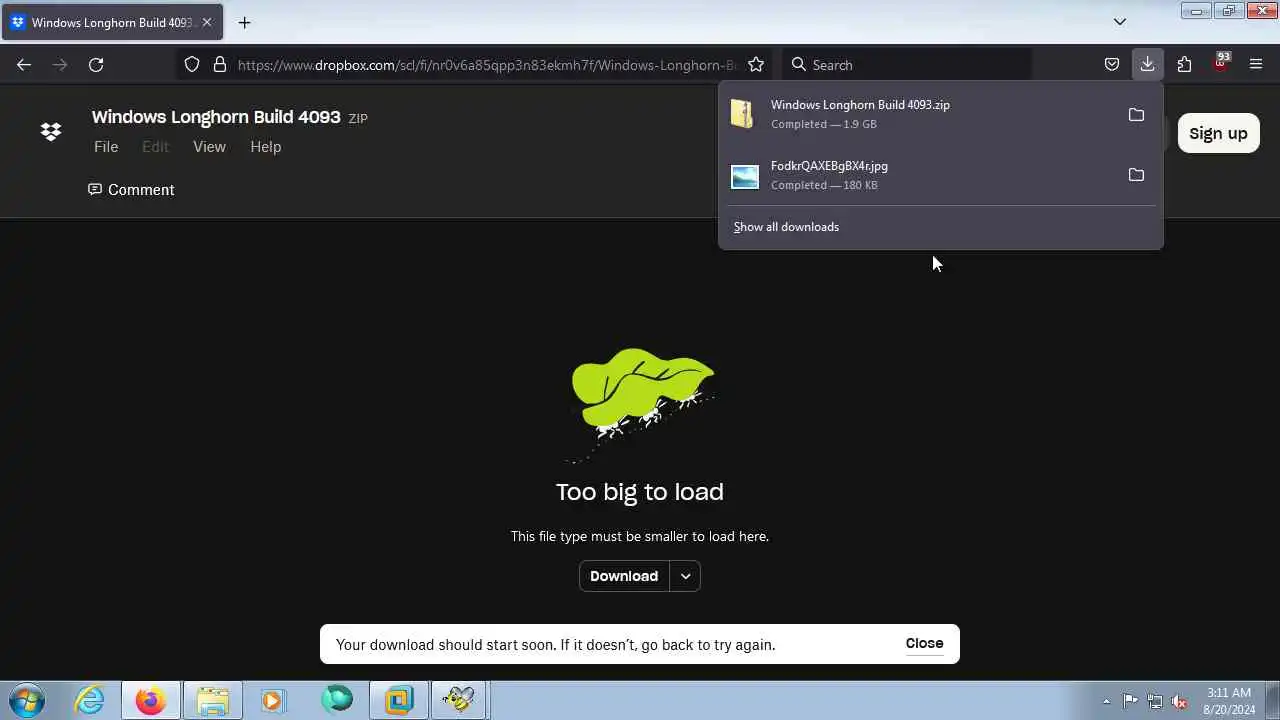Click the Dropbox logo icon
The image size is (1280, 720).
tap(51, 132)
